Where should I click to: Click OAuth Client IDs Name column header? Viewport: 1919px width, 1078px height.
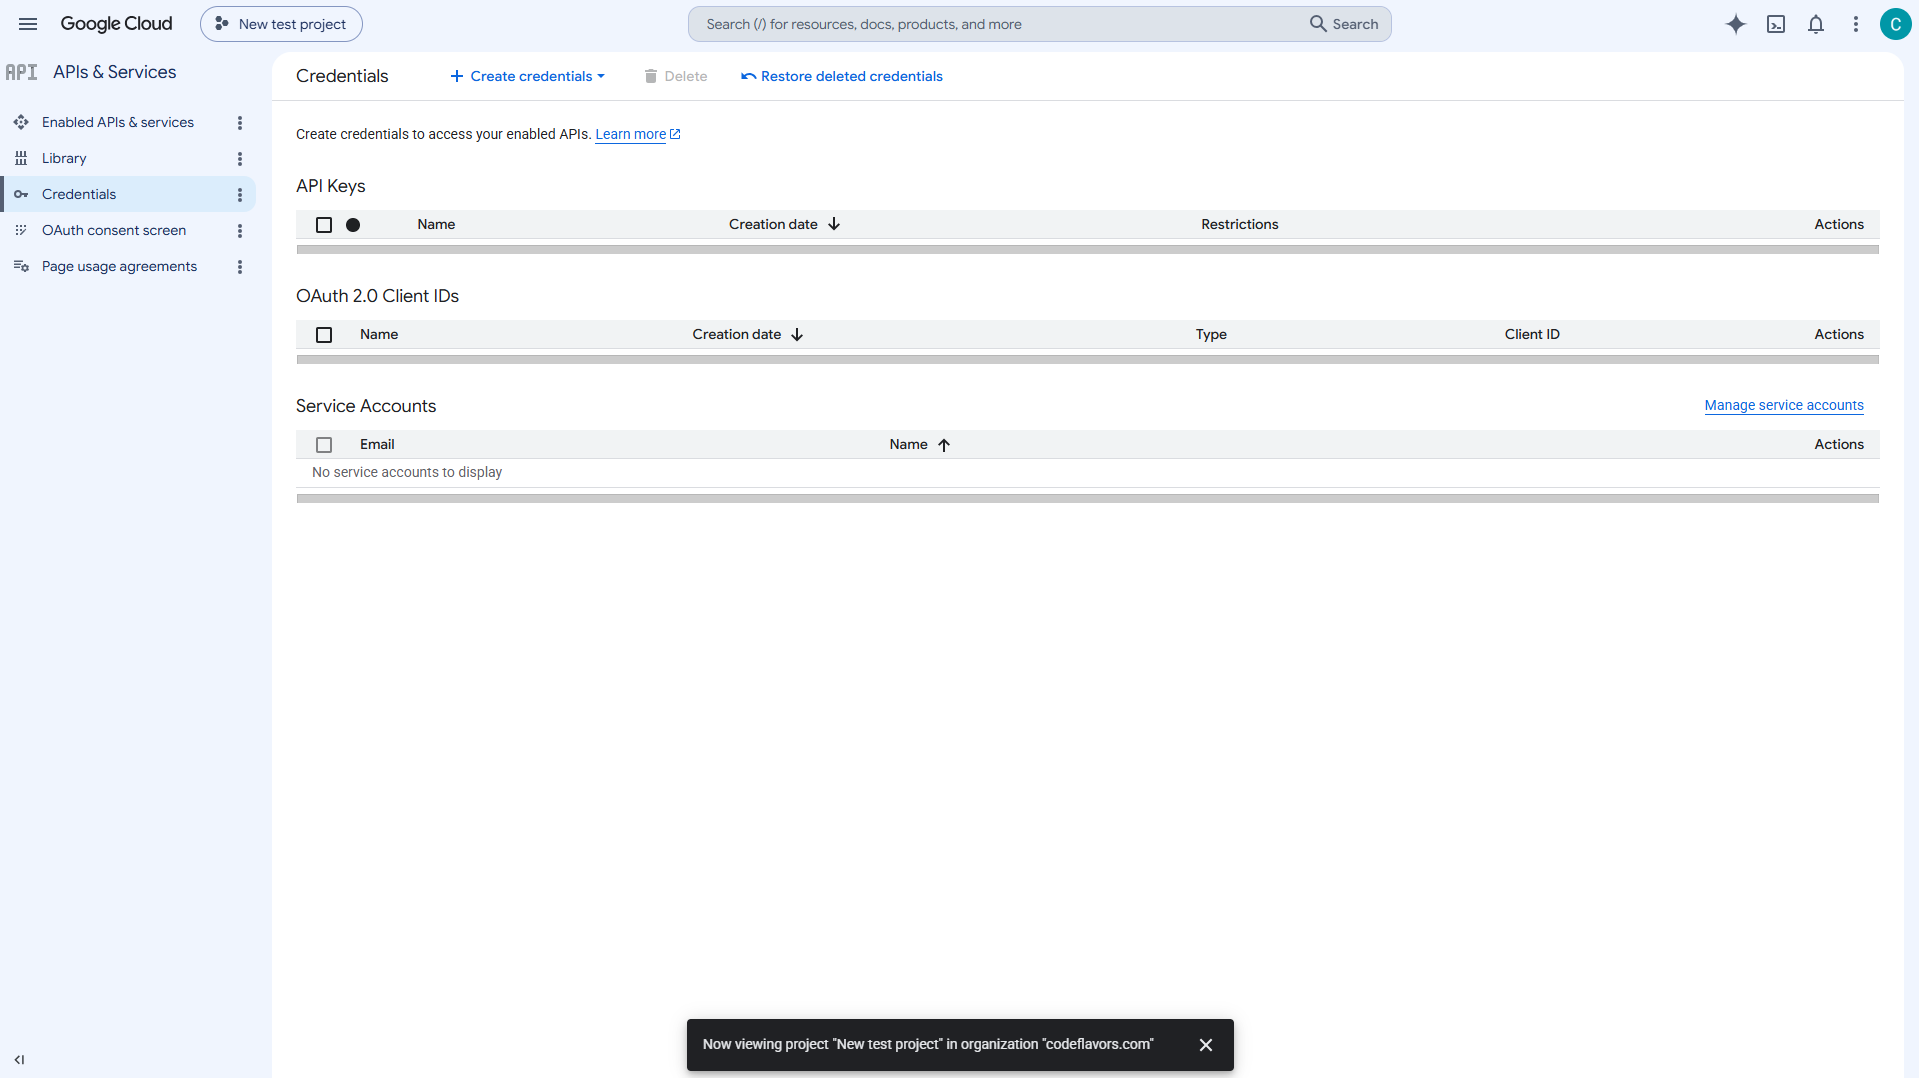379,334
